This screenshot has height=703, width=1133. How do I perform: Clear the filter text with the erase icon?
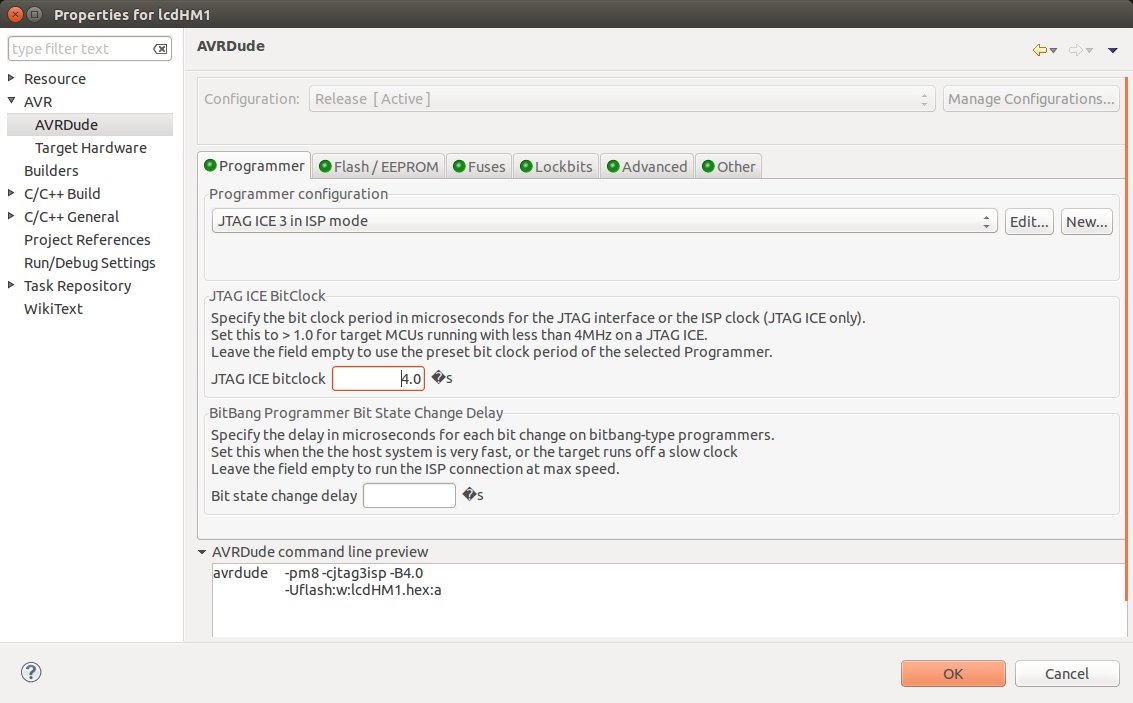point(160,49)
